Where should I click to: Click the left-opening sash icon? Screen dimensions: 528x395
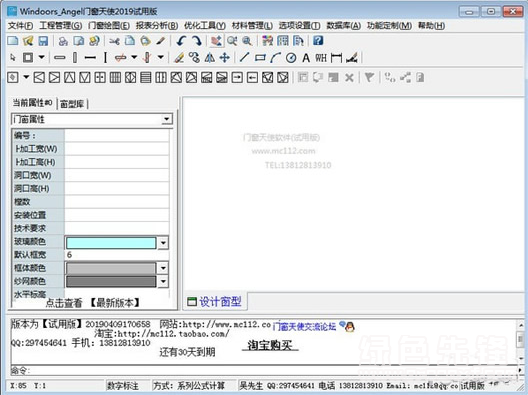[39, 78]
